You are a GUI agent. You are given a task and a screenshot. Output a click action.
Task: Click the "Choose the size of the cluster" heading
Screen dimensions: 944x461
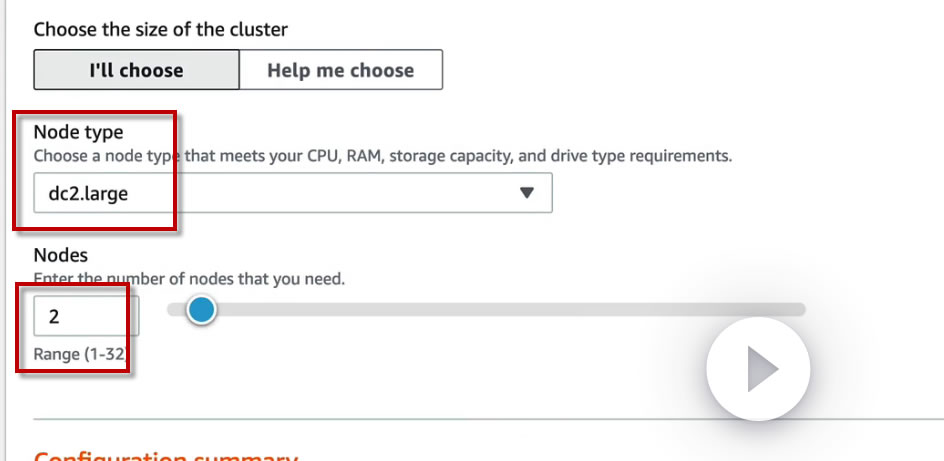161,29
